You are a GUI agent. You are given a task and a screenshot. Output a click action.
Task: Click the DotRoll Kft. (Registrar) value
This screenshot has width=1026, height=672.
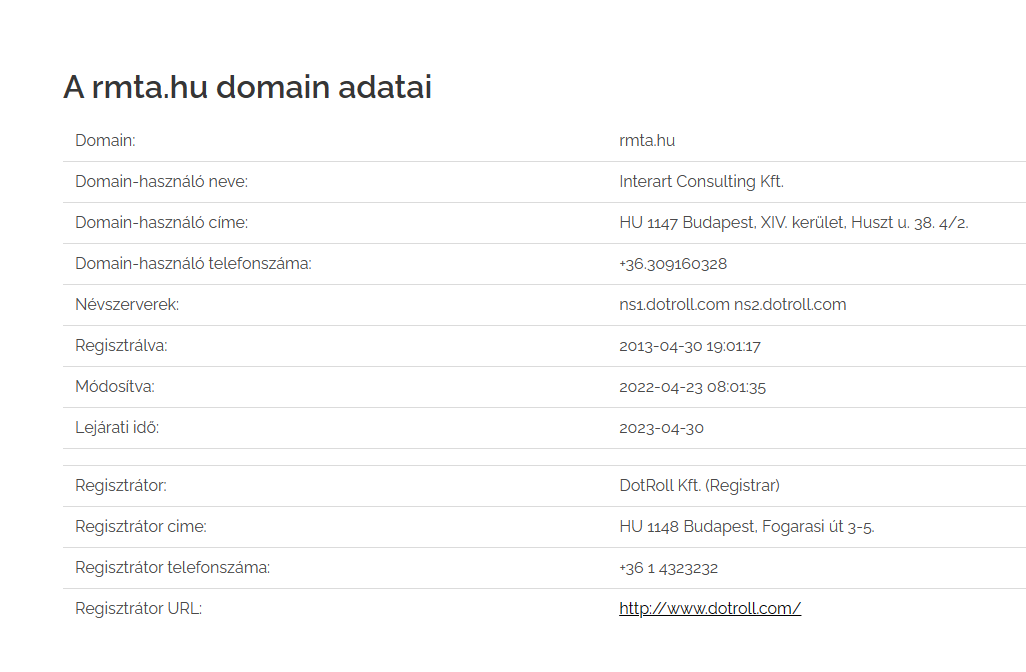pyautogui.click(x=699, y=486)
